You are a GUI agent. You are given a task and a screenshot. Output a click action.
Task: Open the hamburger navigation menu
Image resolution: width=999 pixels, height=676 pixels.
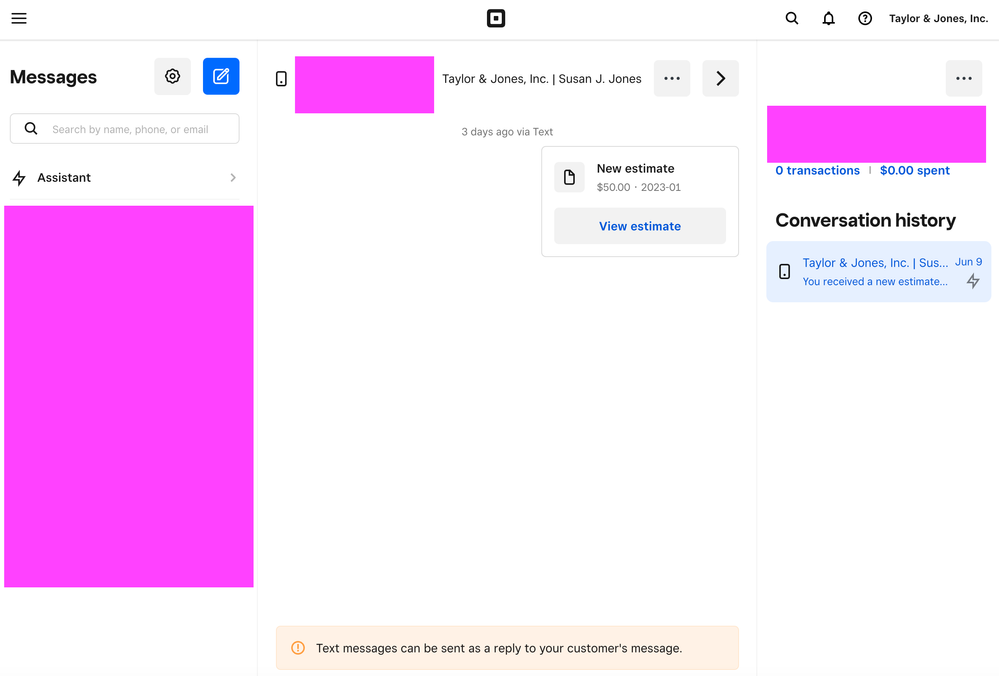(x=19, y=19)
